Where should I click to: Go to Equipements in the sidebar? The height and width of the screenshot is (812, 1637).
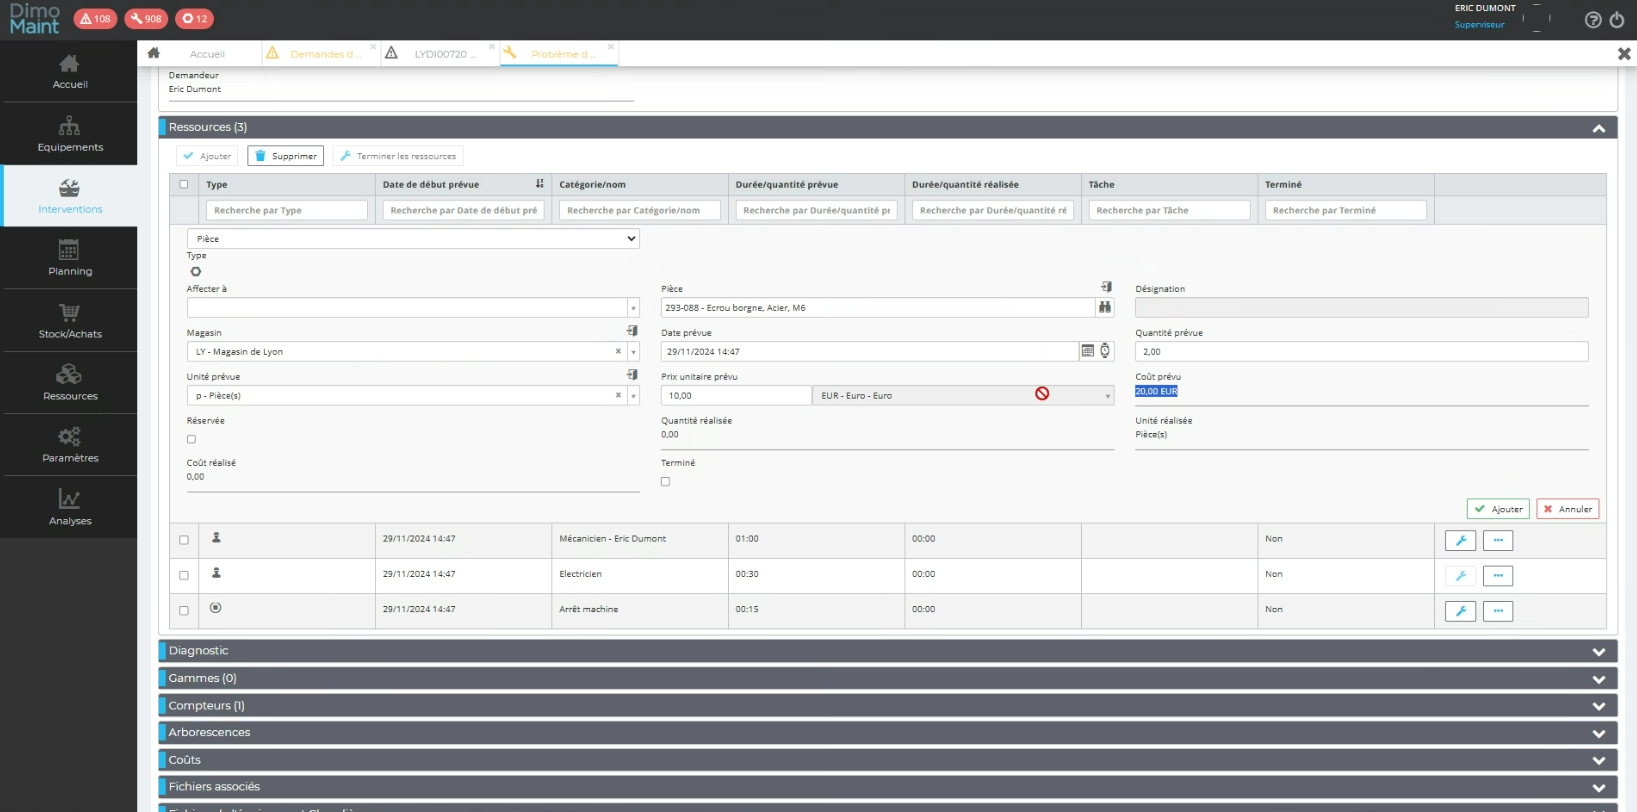[x=69, y=134]
